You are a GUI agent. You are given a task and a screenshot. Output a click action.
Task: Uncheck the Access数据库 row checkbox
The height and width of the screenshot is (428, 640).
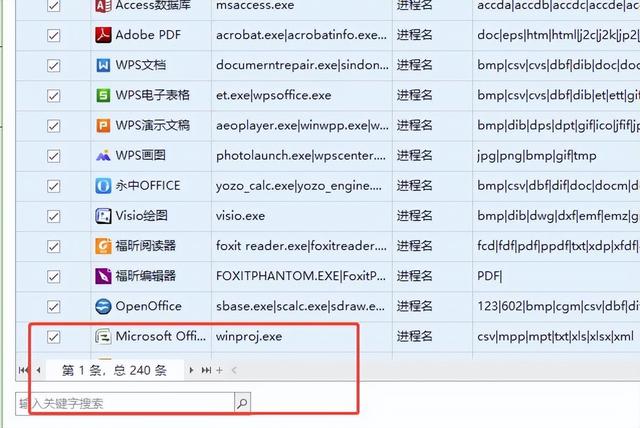(53, 6)
